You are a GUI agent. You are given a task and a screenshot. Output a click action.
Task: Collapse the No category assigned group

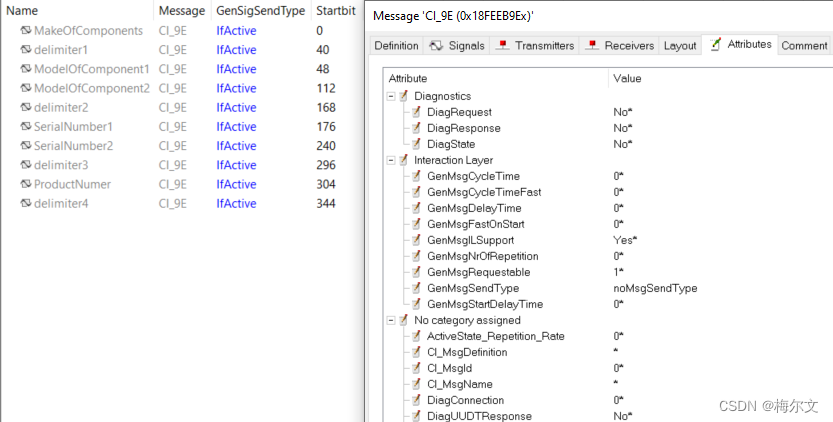click(x=392, y=320)
